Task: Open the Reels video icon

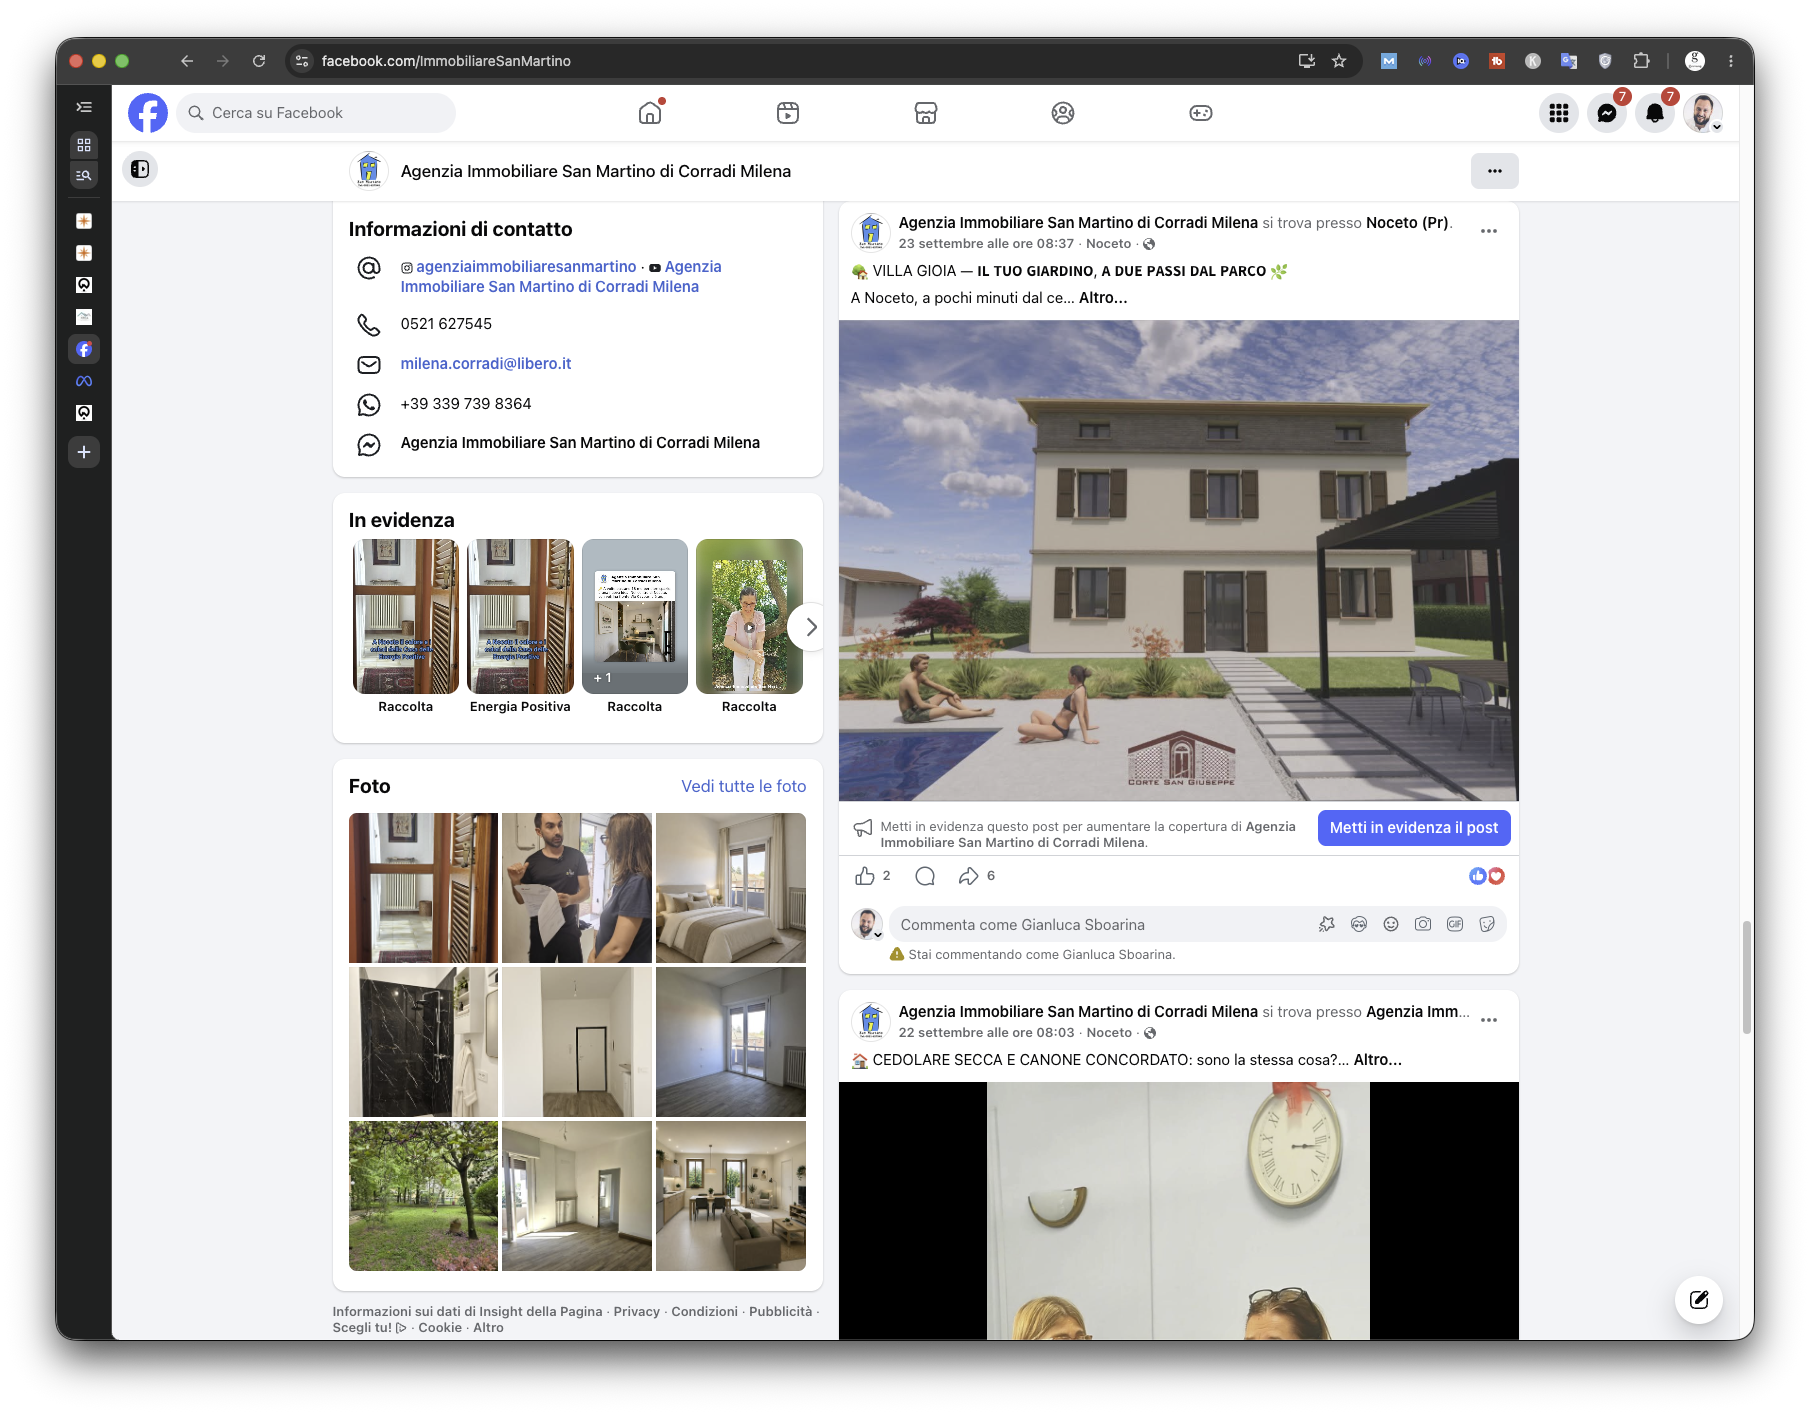Action: point(788,113)
